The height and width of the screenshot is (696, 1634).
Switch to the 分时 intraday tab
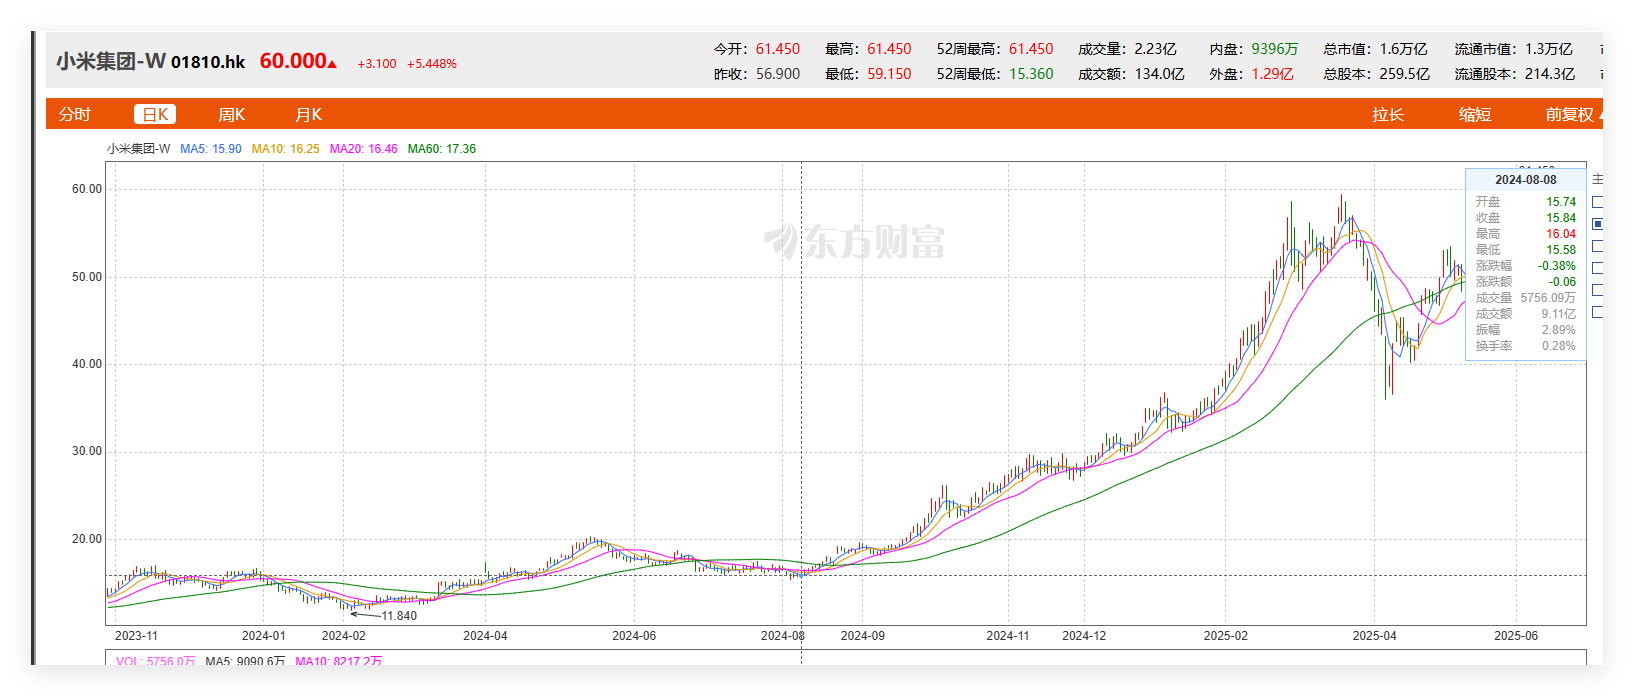[x=74, y=115]
